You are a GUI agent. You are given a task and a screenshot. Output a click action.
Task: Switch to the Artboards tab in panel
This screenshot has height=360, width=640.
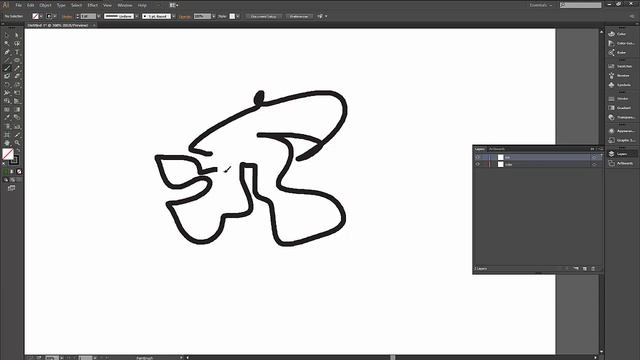(497, 149)
